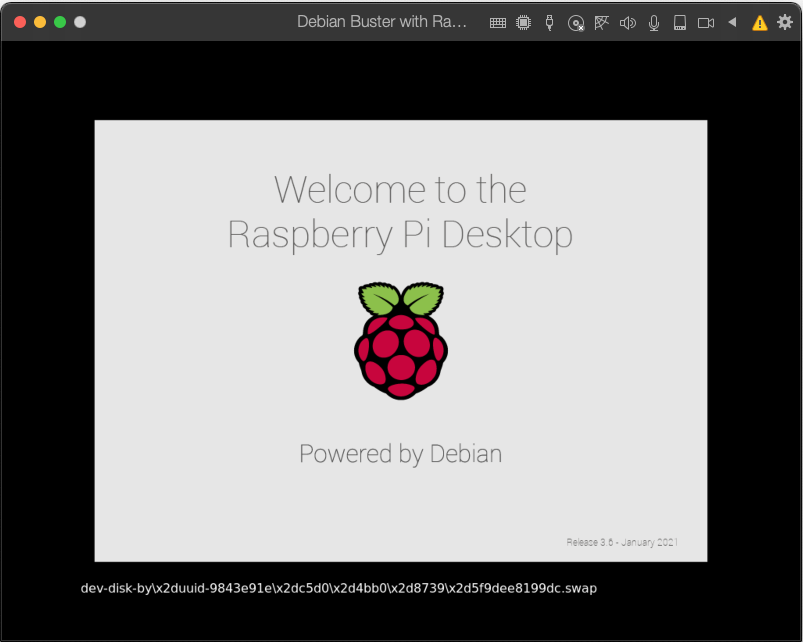Click the network adapter icon
Screen dimensions: 803x642
click(x=602, y=23)
